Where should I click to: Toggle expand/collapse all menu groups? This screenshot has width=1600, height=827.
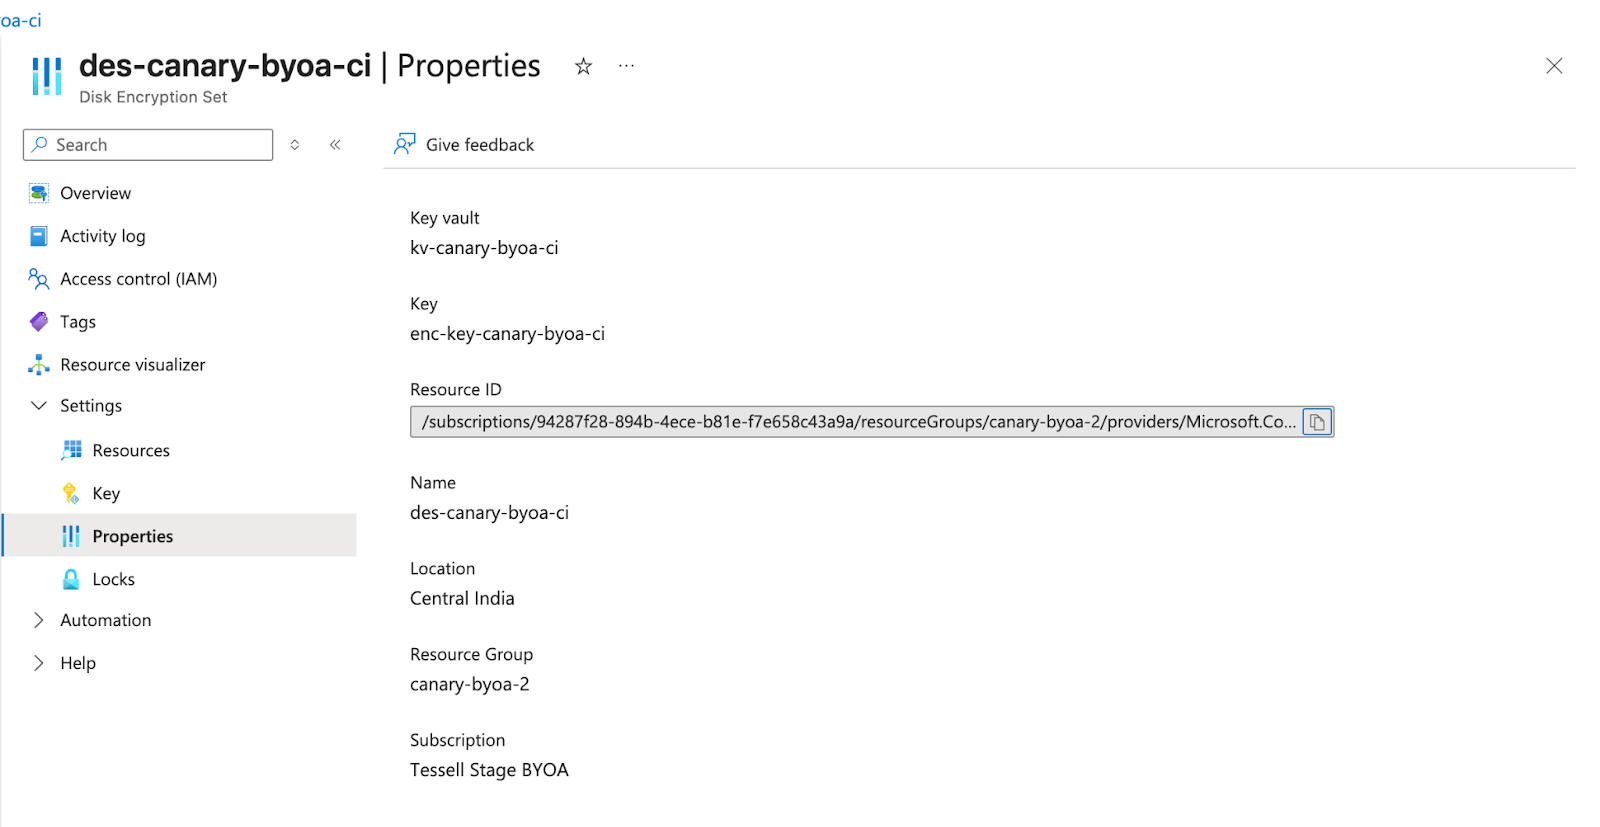(x=295, y=145)
